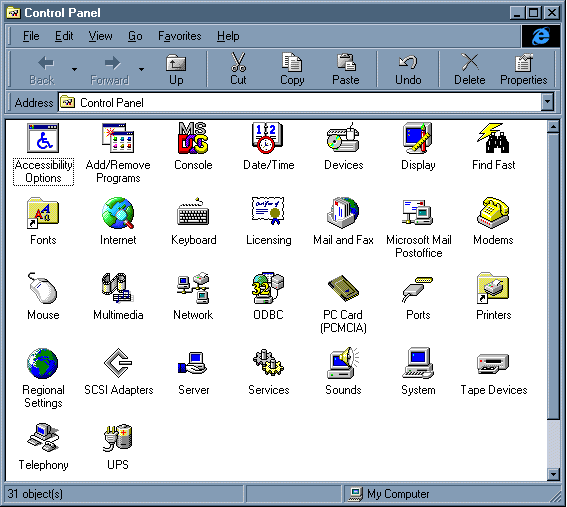Select Microsoft Mail Postoffice icon

[x=418, y=212]
